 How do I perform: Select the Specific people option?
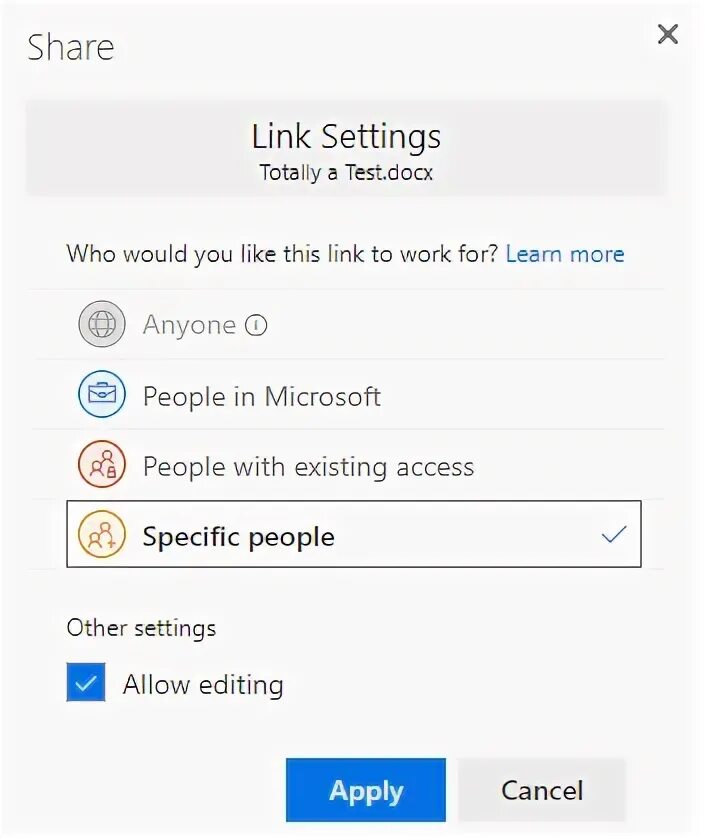click(354, 534)
